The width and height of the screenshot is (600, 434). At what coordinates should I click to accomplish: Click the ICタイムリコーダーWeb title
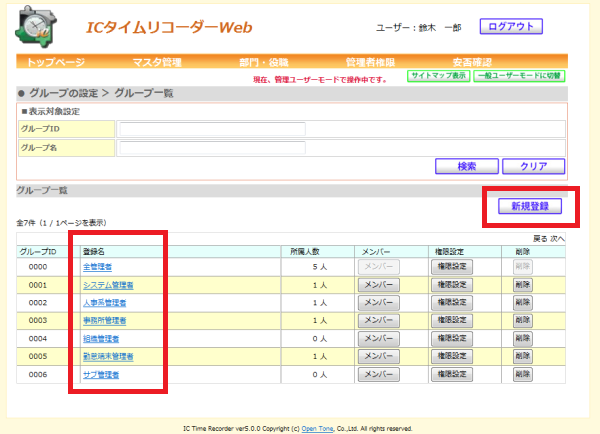[x=169, y=28]
